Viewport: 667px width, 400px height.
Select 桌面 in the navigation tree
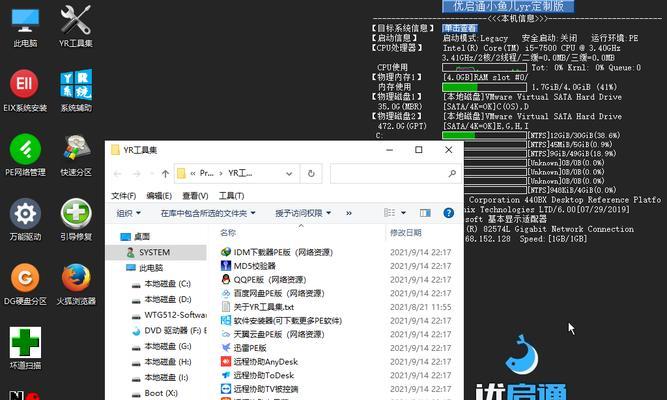[142, 237]
